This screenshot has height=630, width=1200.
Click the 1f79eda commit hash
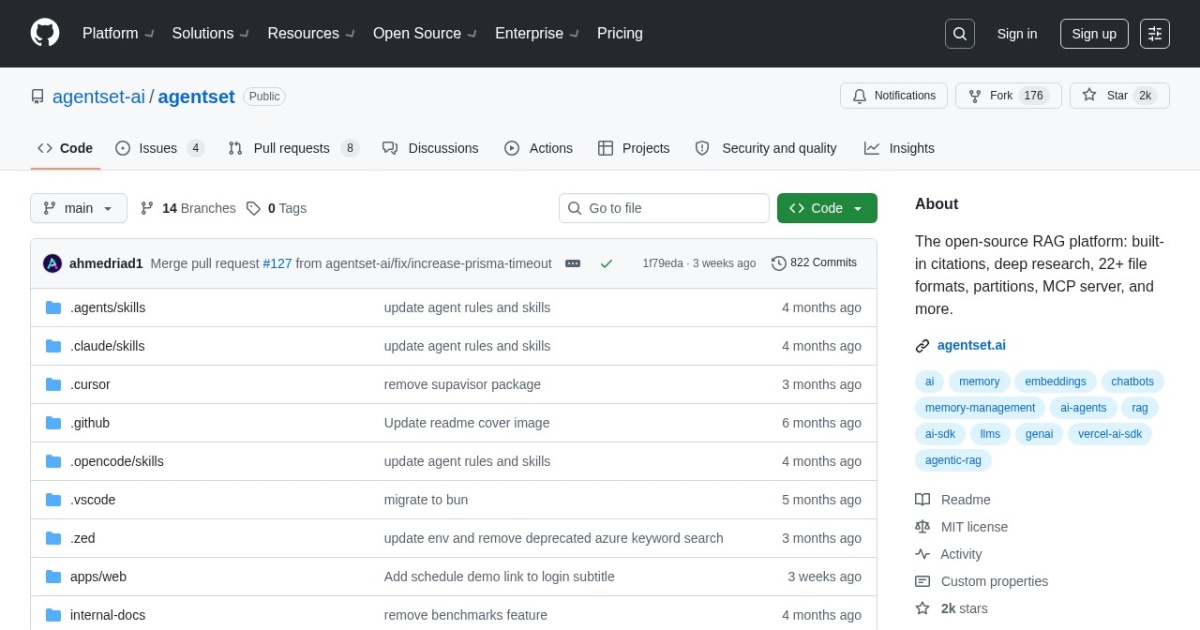(x=663, y=264)
